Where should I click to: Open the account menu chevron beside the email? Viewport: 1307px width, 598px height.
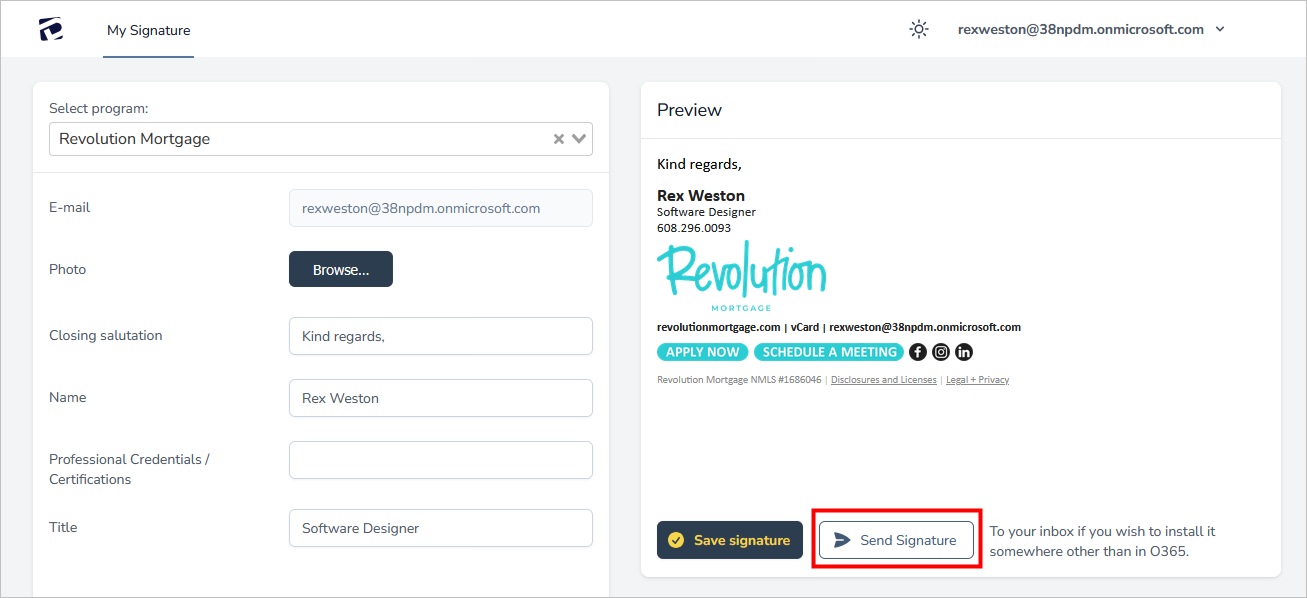point(1220,30)
